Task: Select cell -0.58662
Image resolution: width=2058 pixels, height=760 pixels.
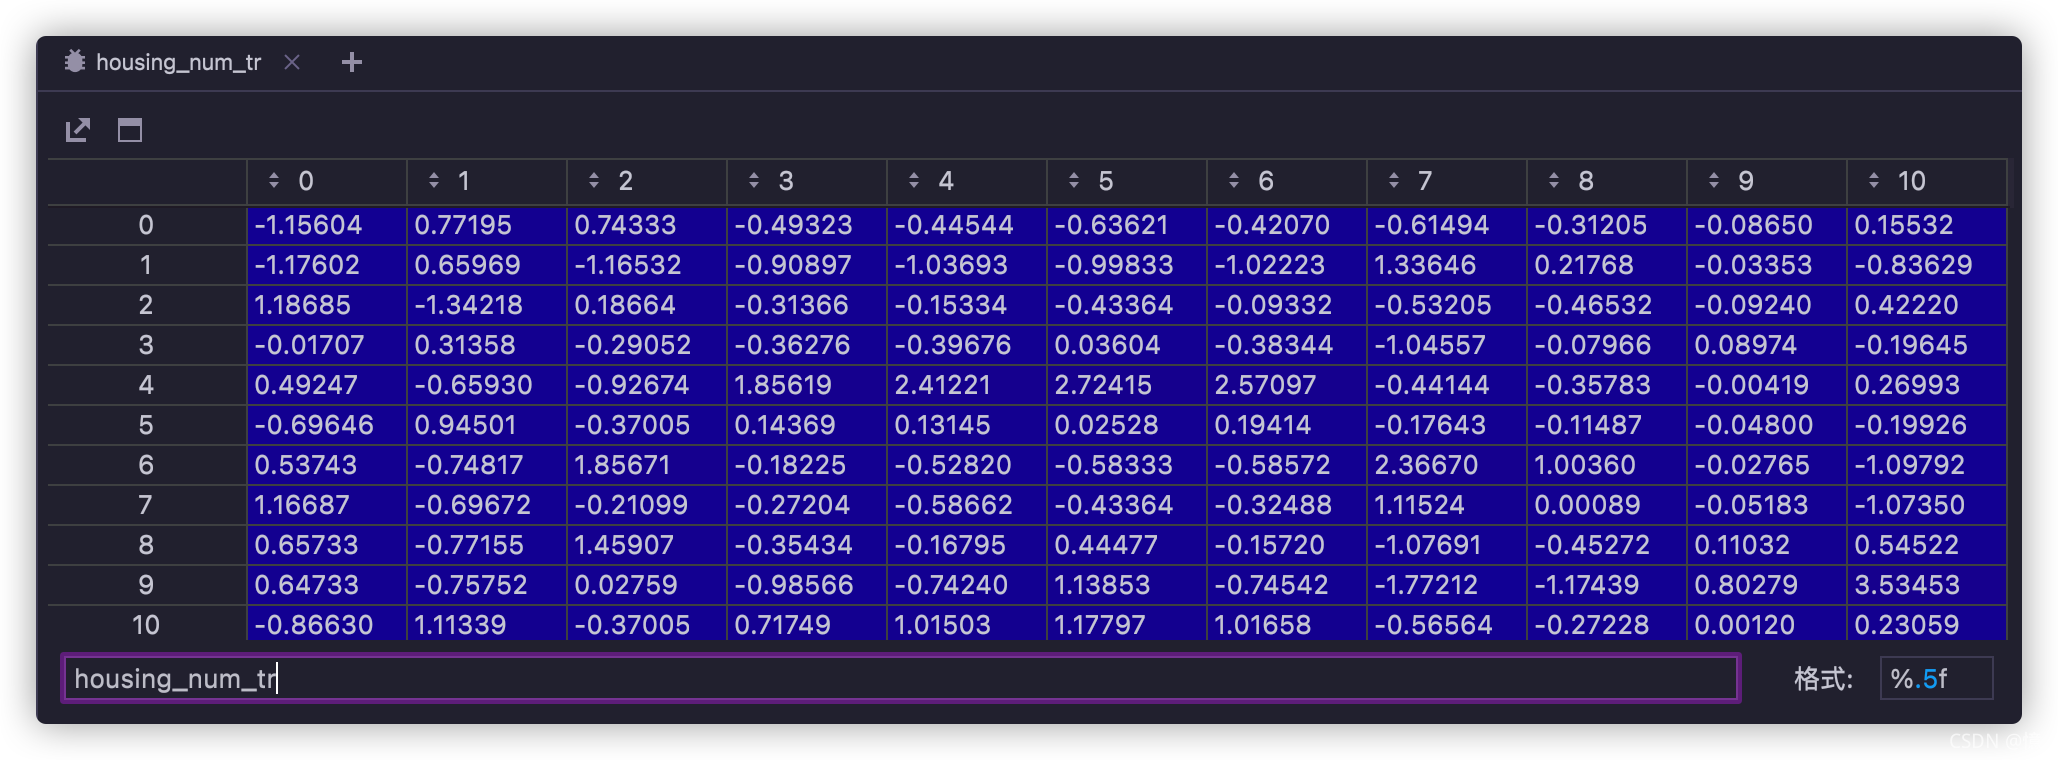Action: coord(967,505)
